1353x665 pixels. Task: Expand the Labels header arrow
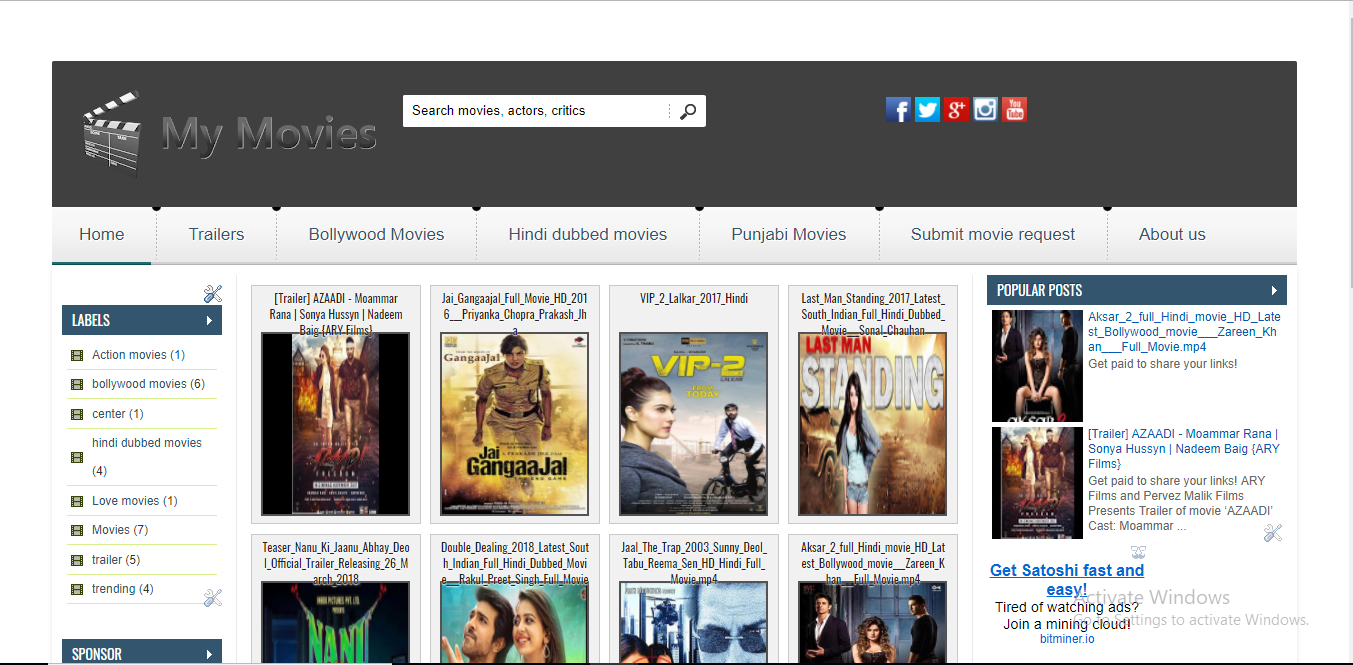(x=209, y=321)
